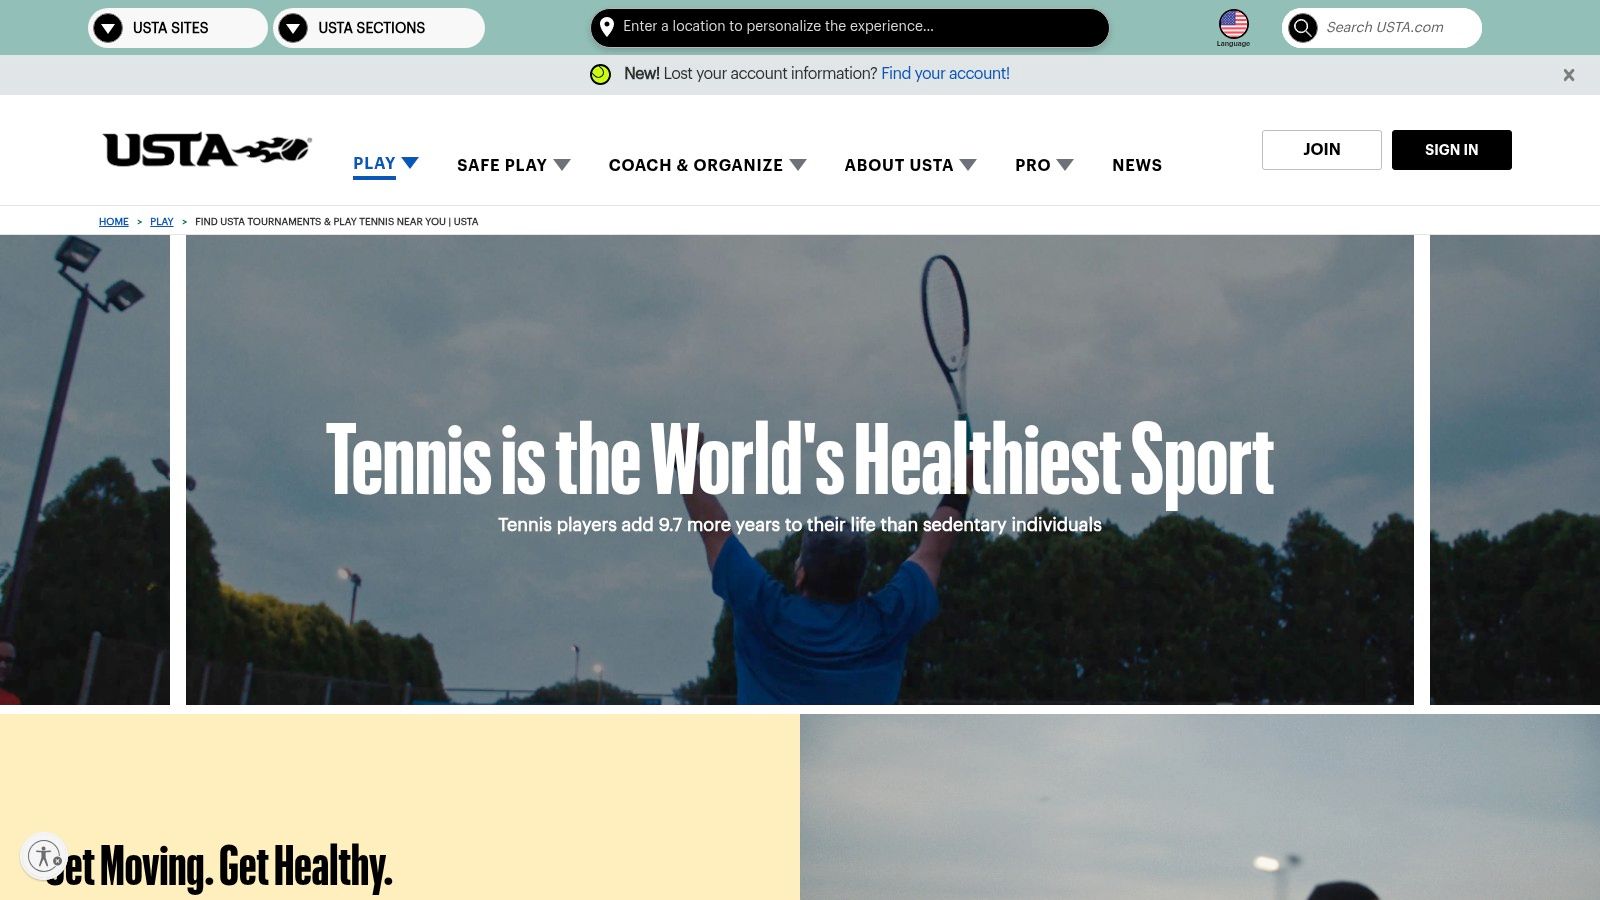Open the Safe Play menu

pyautogui.click(x=513, y=165)
